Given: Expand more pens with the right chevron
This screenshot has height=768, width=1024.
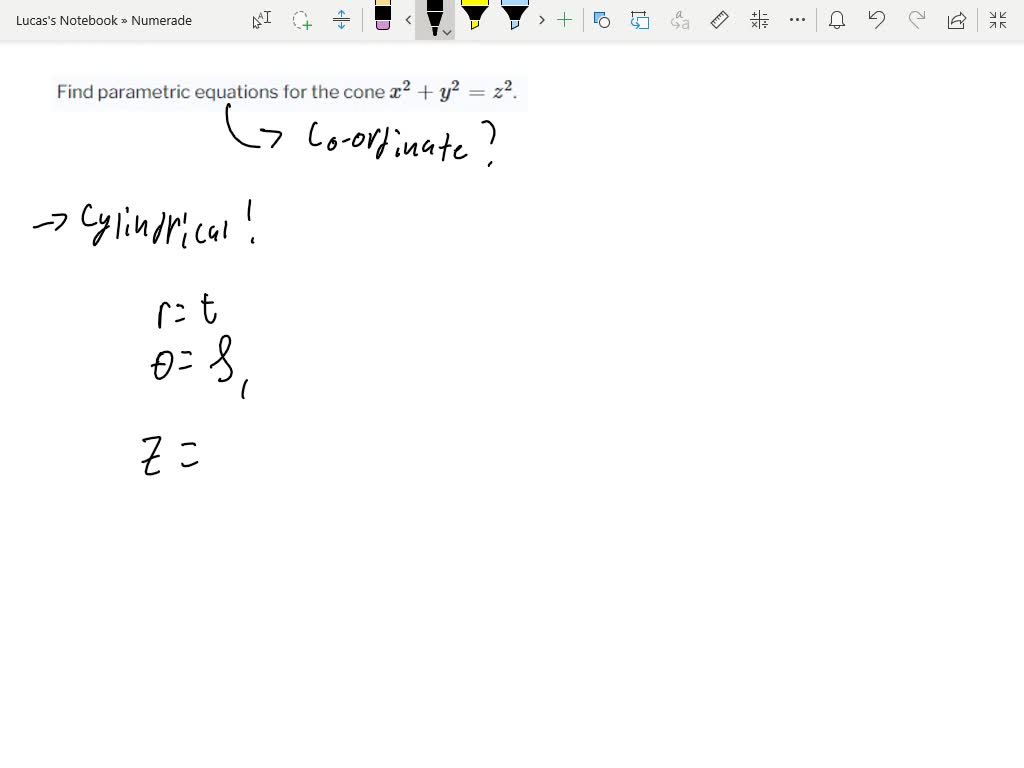Looking at the screenshot, I should point(541,19).
